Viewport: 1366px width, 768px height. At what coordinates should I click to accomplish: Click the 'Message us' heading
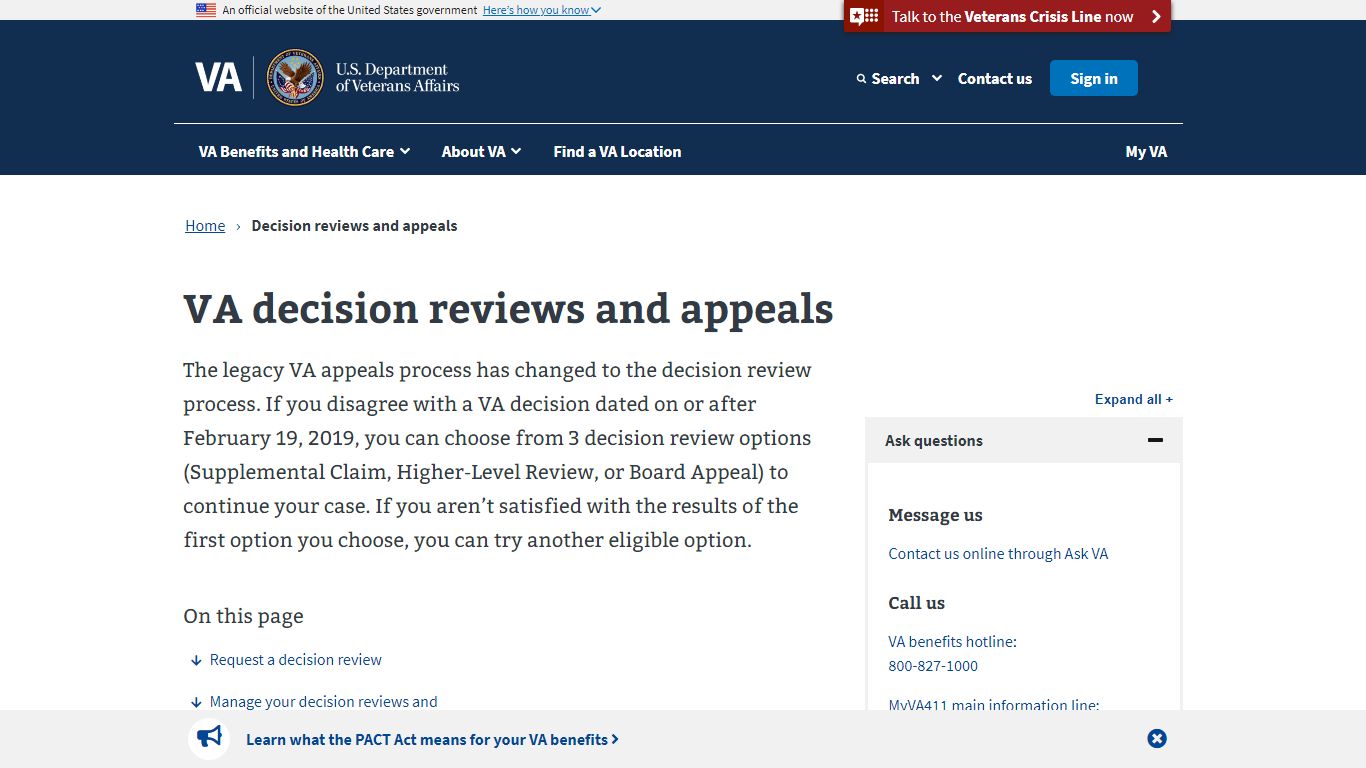(935, 515)
